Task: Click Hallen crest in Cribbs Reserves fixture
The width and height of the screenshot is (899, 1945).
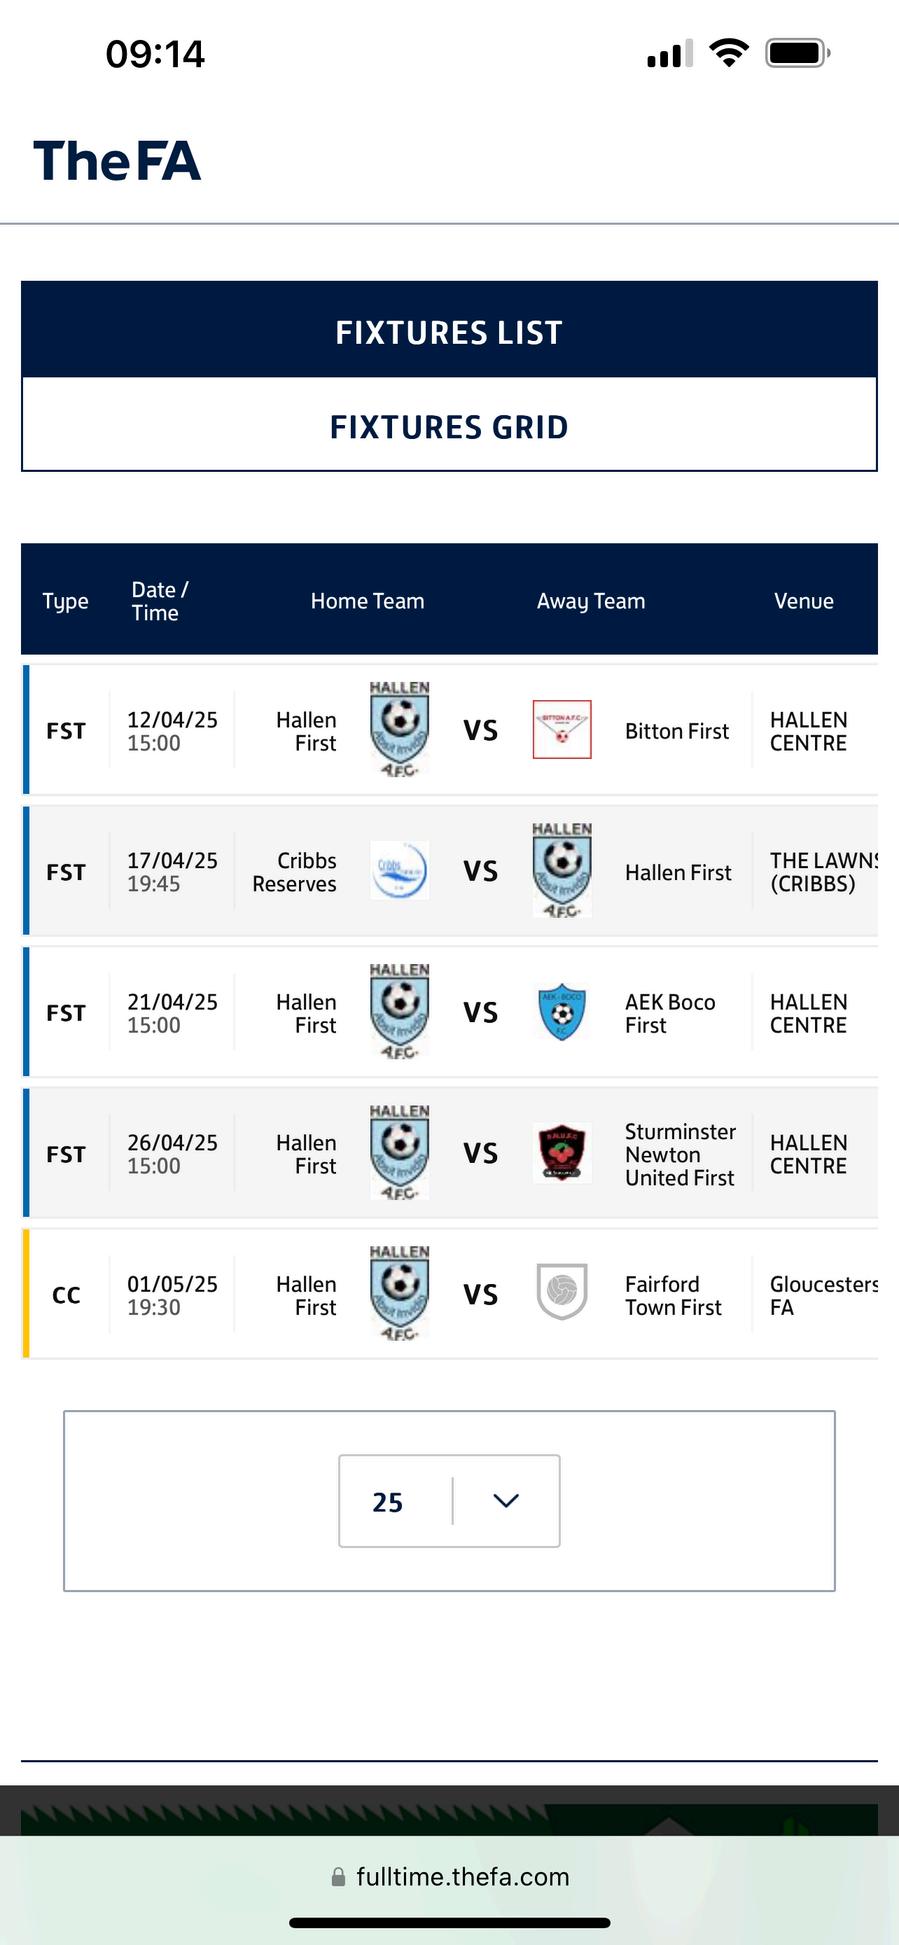Action: (x=562, y=871)
